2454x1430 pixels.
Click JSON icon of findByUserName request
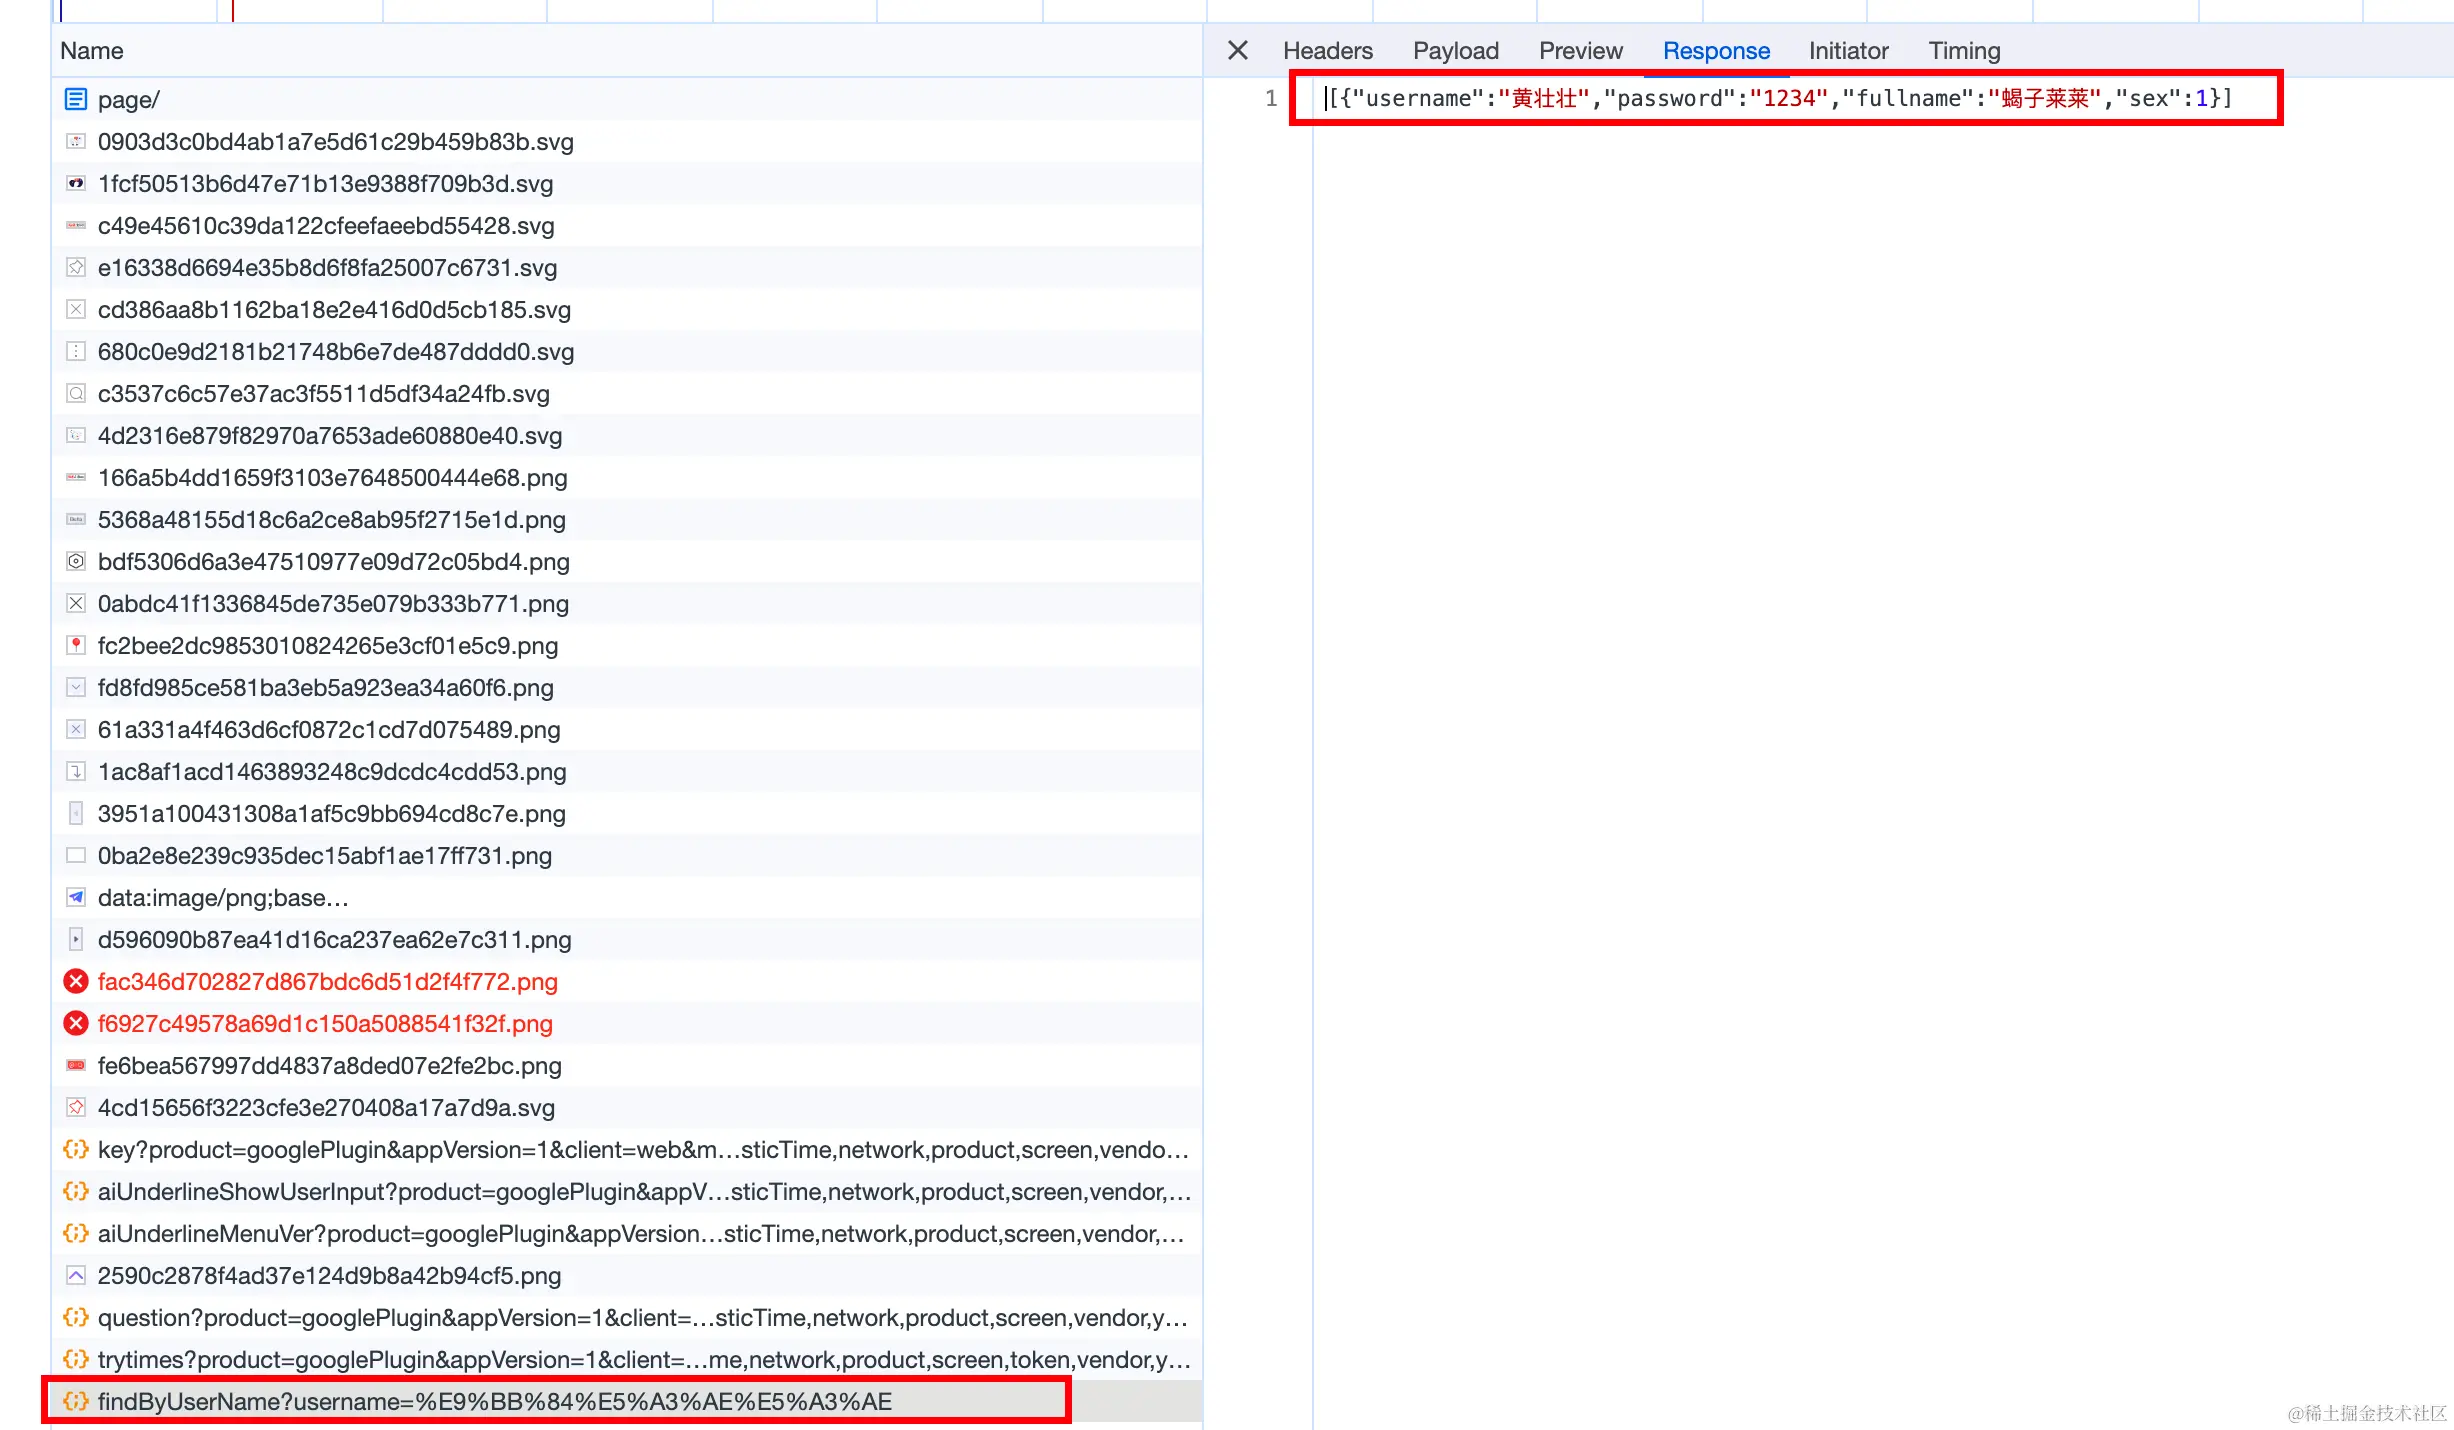pos(76,1402)
